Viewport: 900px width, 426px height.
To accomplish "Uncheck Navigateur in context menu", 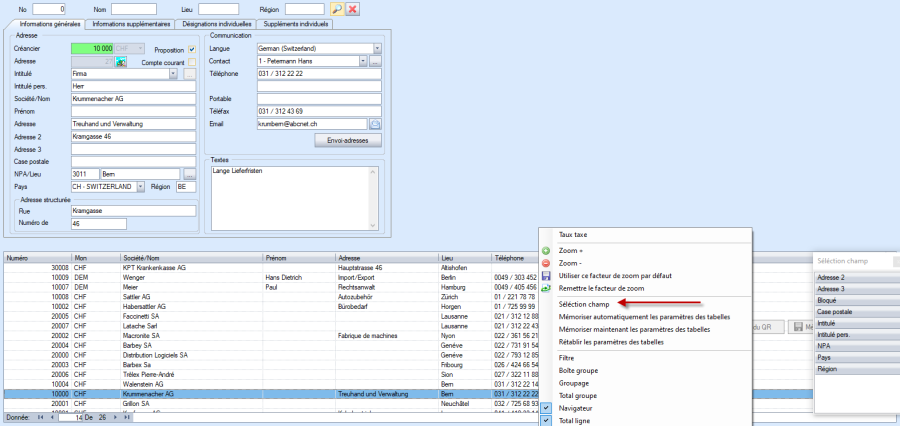I will (x=546, y=408).
